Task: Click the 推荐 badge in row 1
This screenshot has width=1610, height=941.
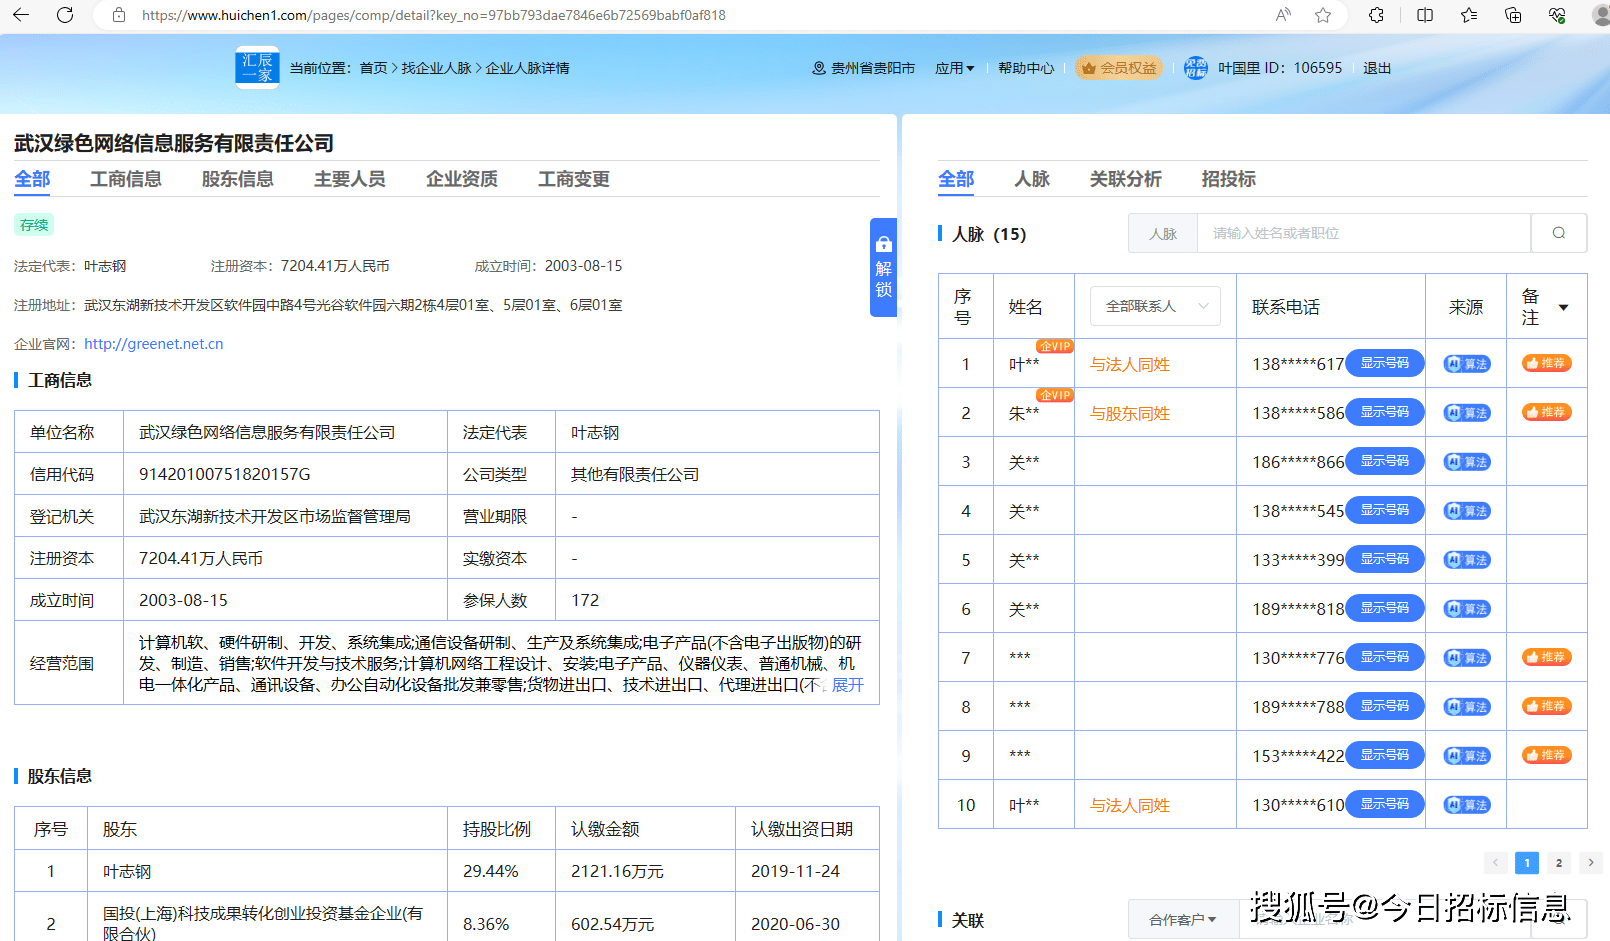Action: tap(1547, 363)
